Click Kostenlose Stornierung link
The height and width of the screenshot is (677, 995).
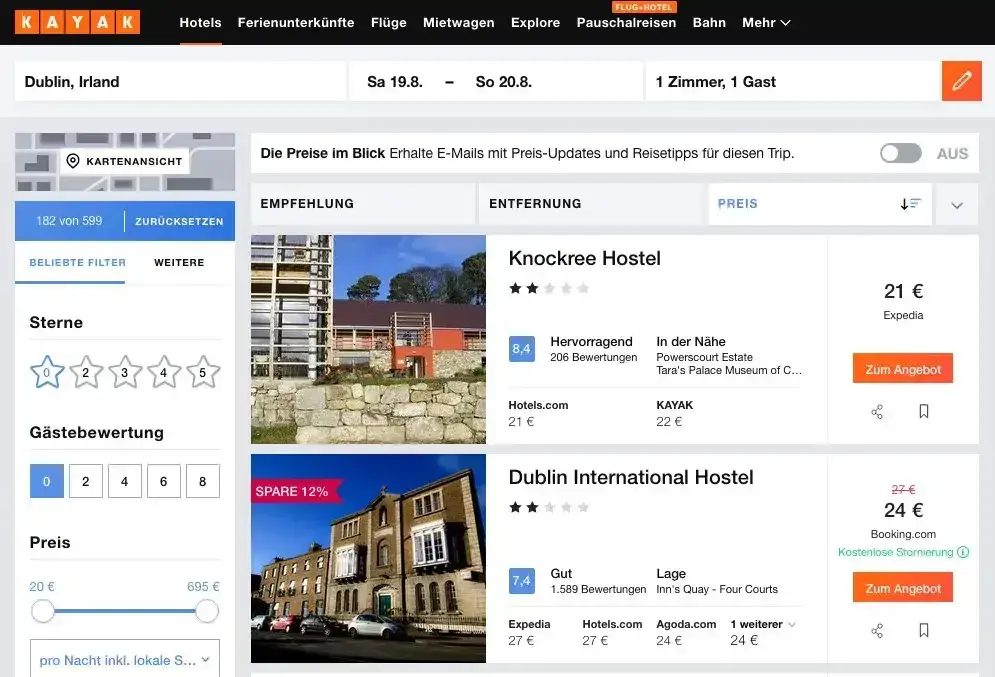895,552
